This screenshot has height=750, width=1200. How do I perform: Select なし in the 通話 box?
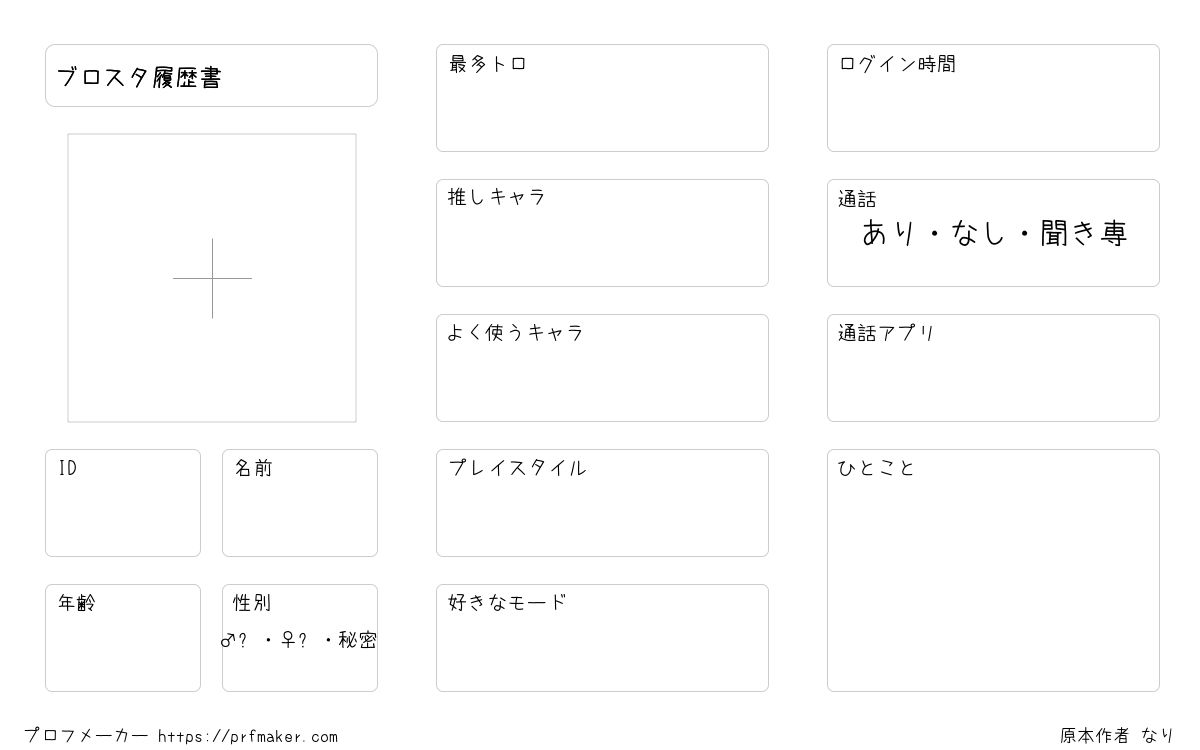point(978,233)
